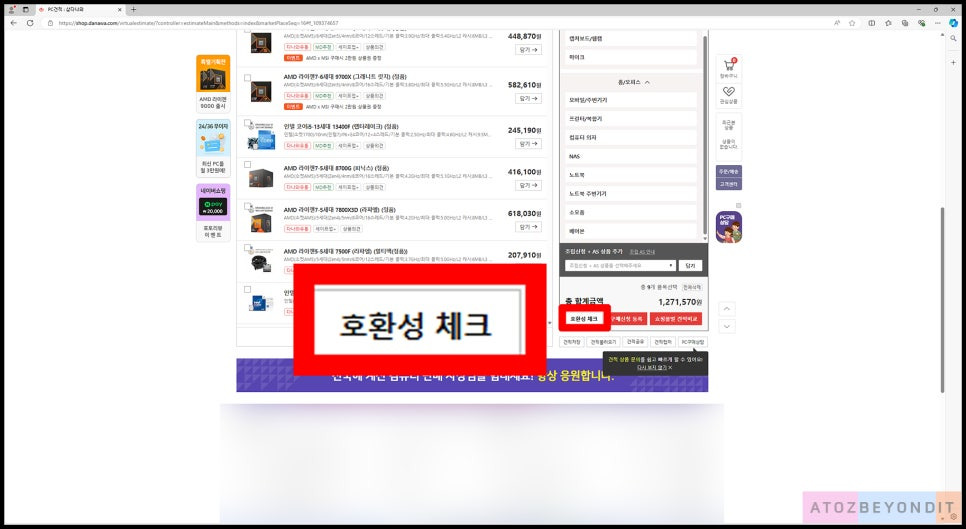The image size is (966, 529).
Task: Select 소모품 category
Action: point(631,212)
